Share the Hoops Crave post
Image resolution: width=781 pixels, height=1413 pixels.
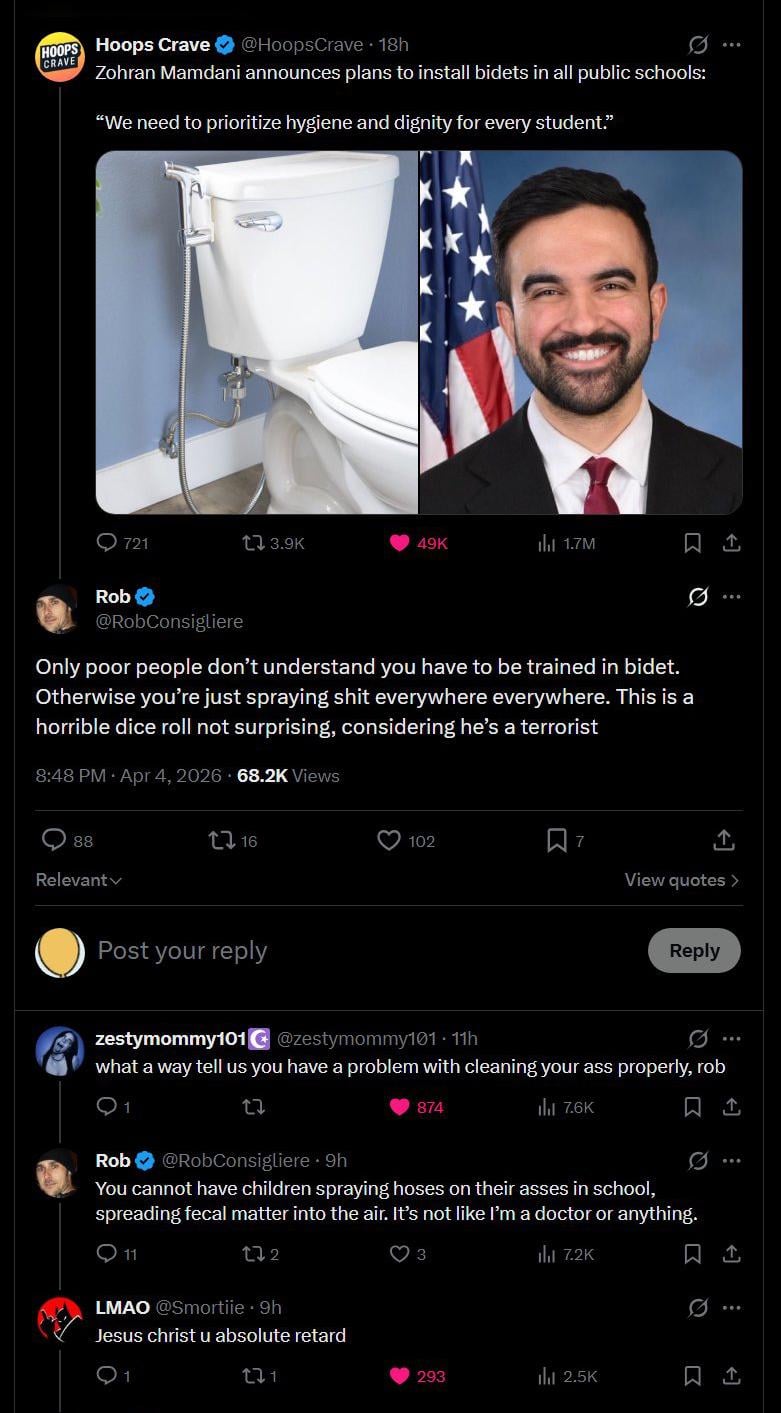coord(731,543)
